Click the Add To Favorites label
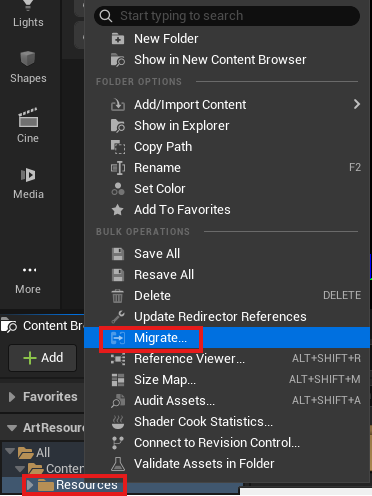372x496 pixels. coord(182,210)
